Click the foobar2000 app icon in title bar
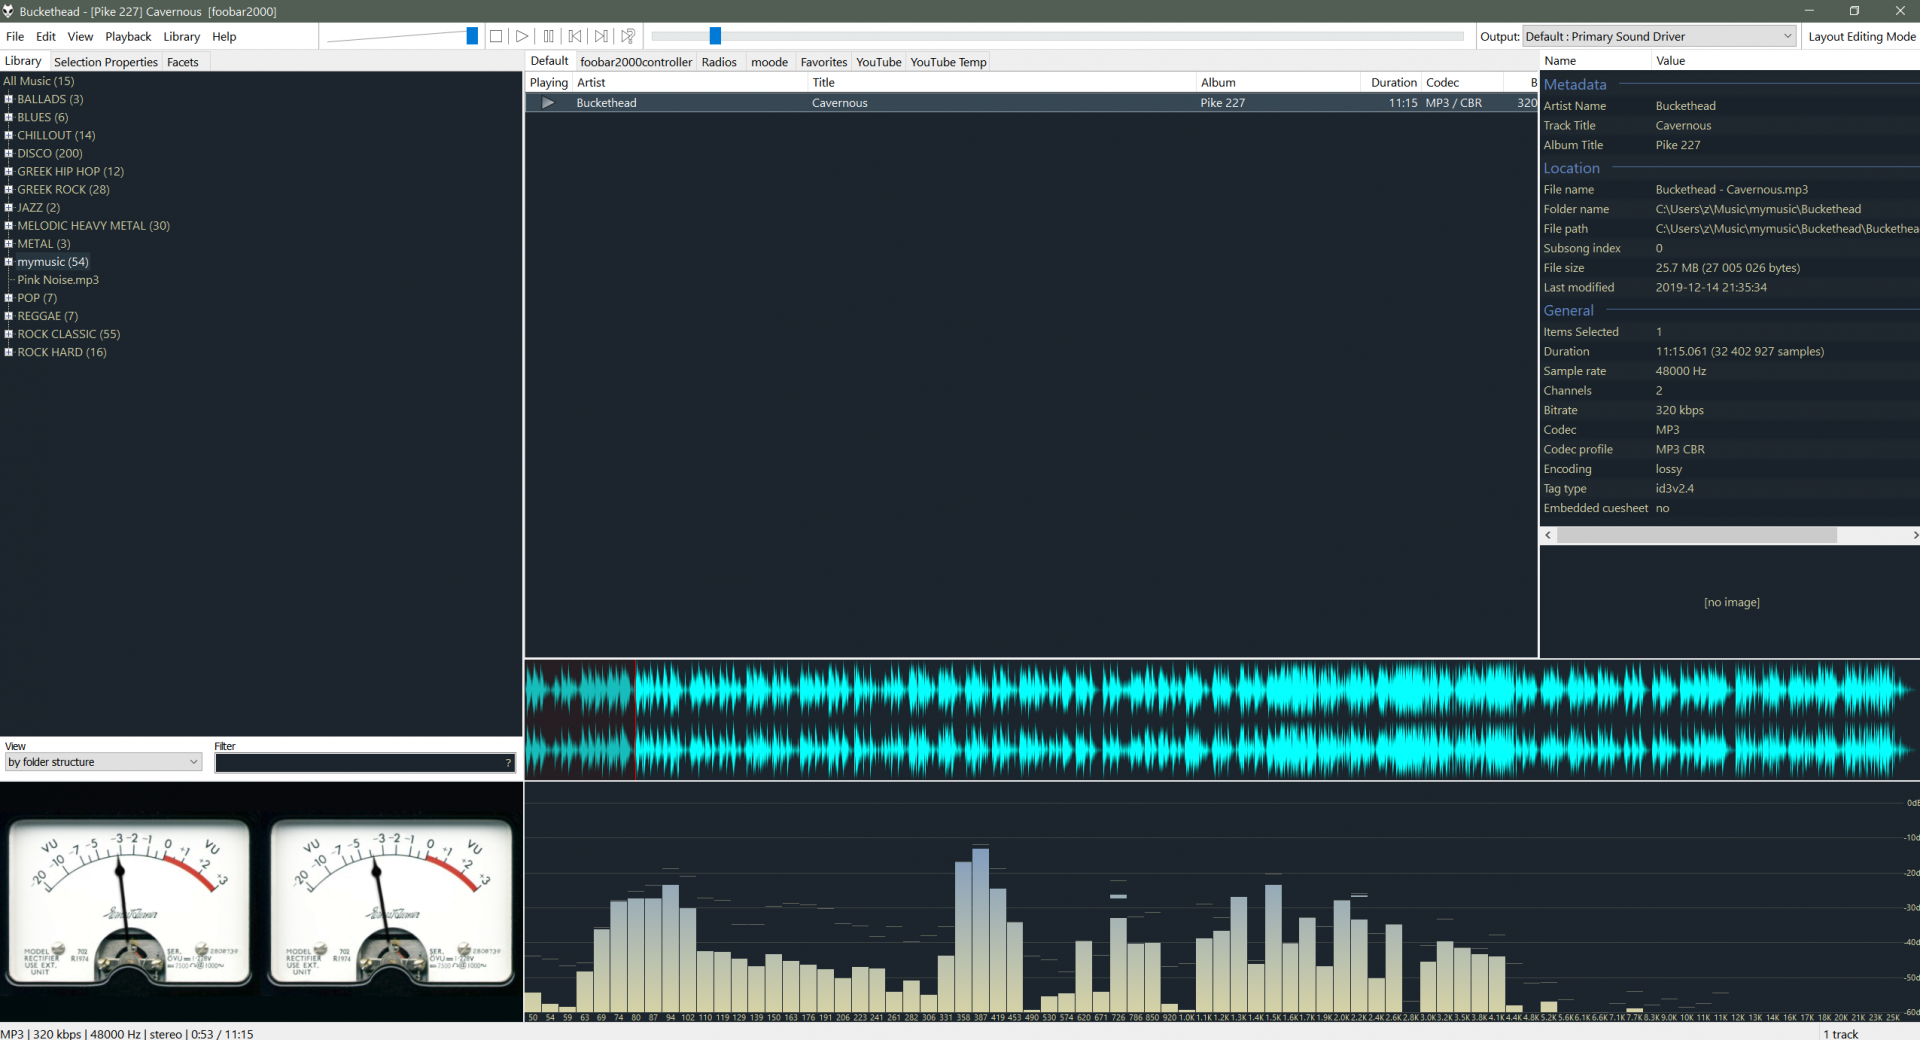This screenshot has height=1040, width=1920. (x=9, y=11)
